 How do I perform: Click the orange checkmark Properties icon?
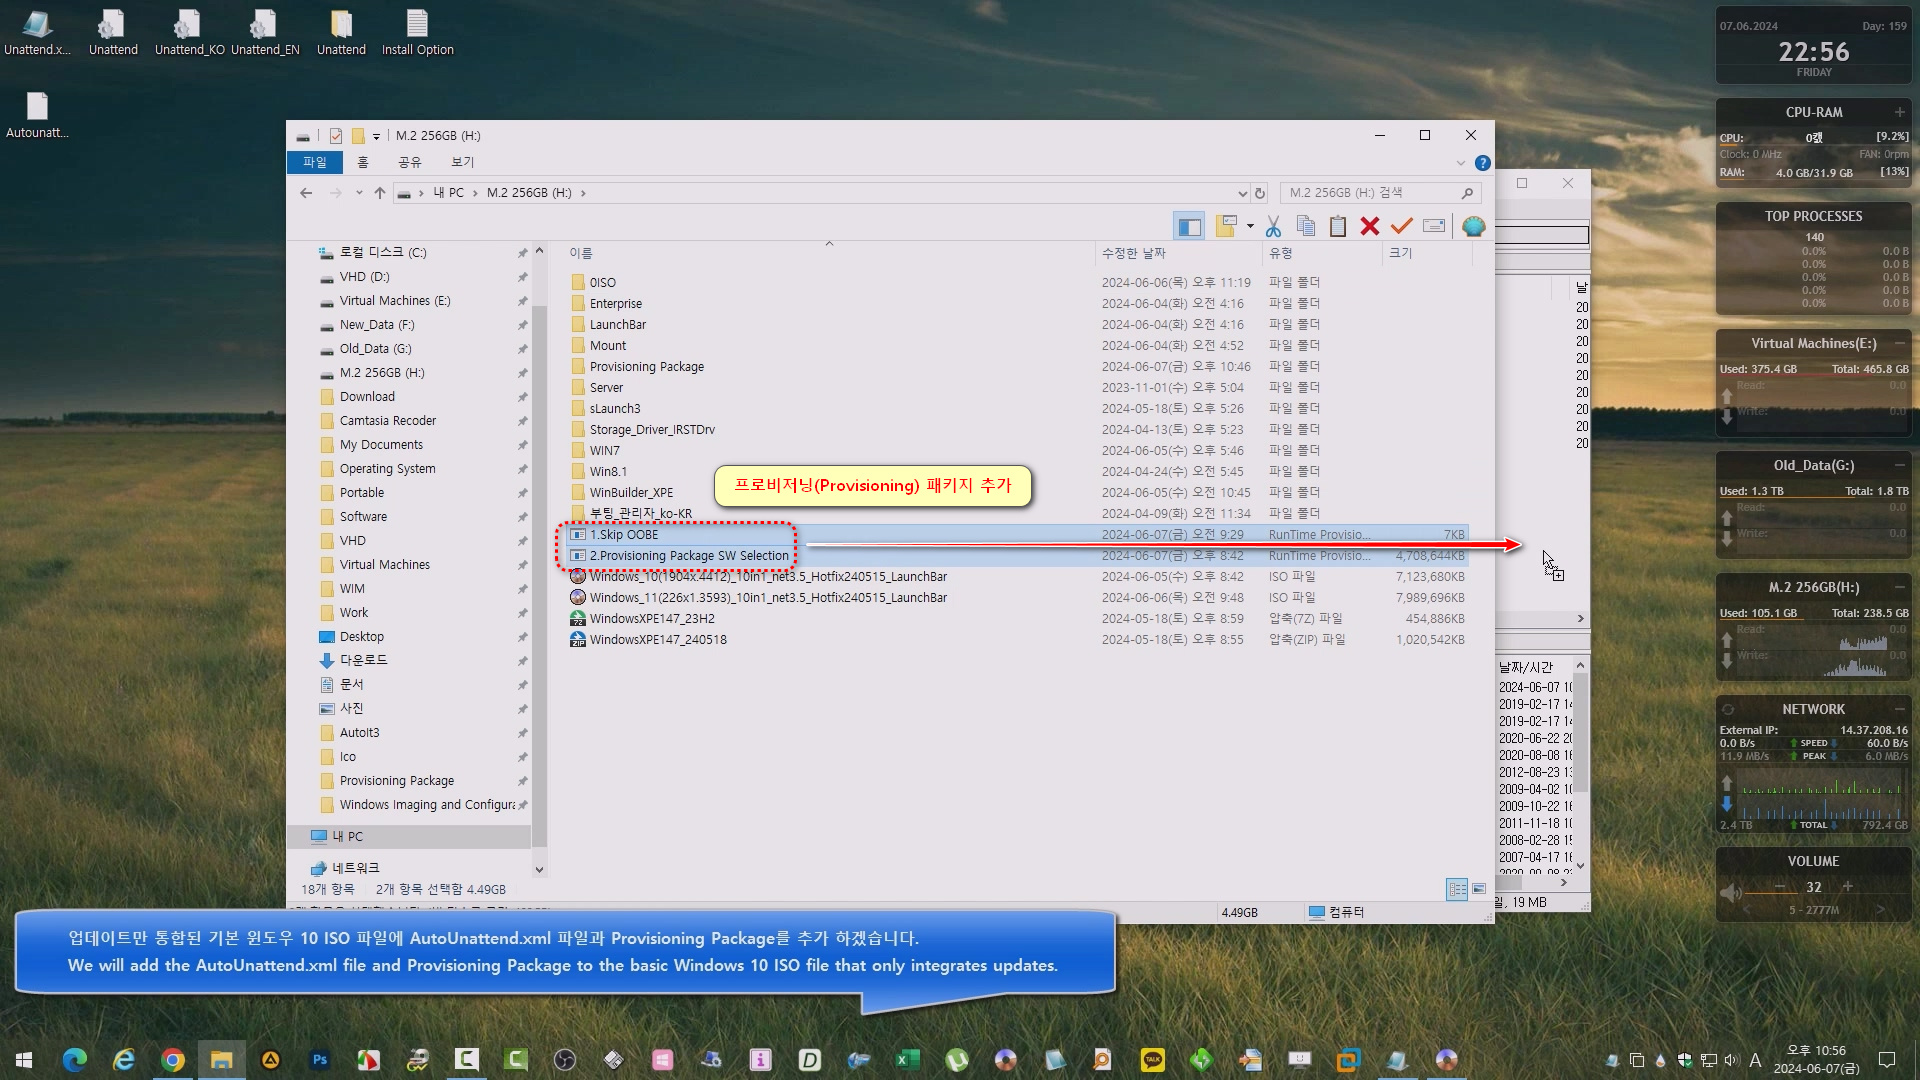[1402, 227]
